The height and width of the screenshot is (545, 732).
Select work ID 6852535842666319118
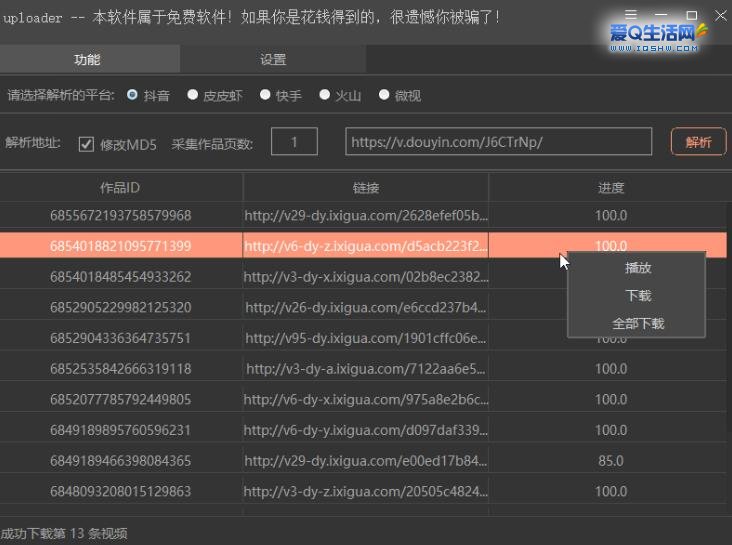[x=120, y=368]
